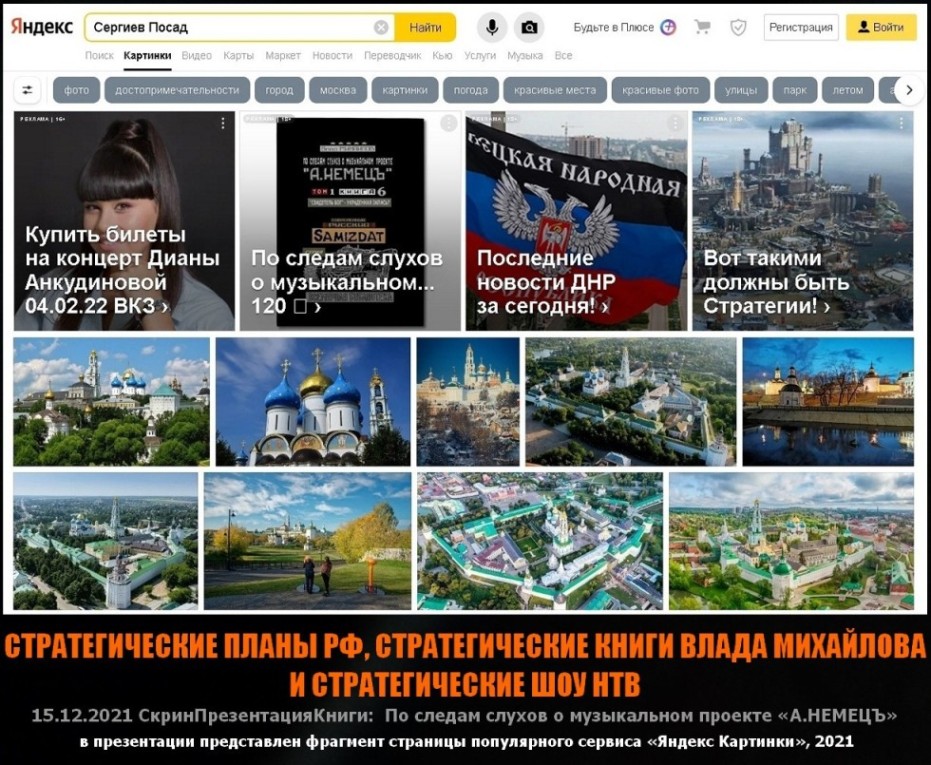Open the Услуги tab

[x=480, y=55]
